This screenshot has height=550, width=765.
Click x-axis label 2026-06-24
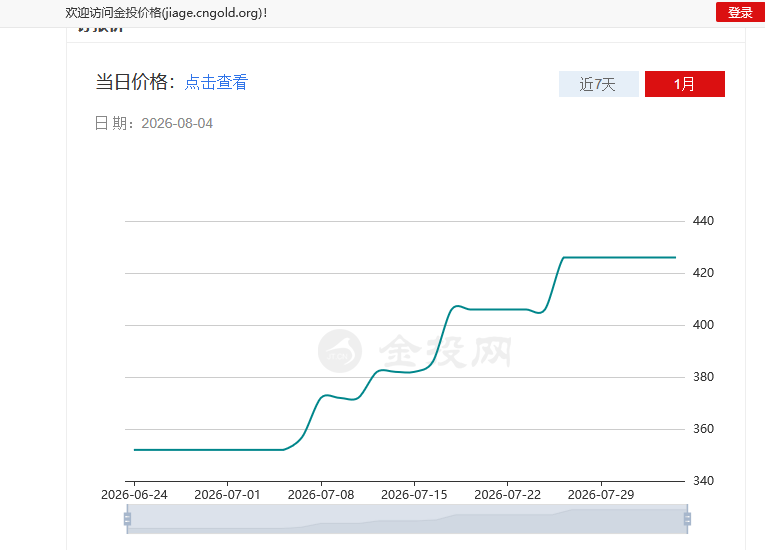coord(134,495)
